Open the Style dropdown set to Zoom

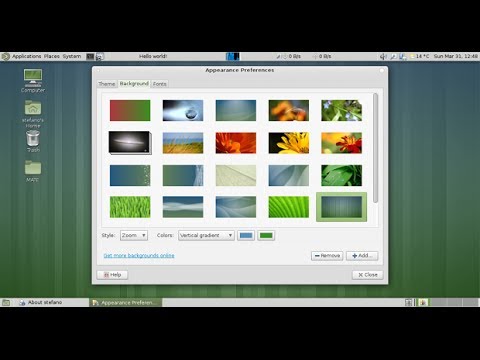pyautogui.click(x=134, y=235)
